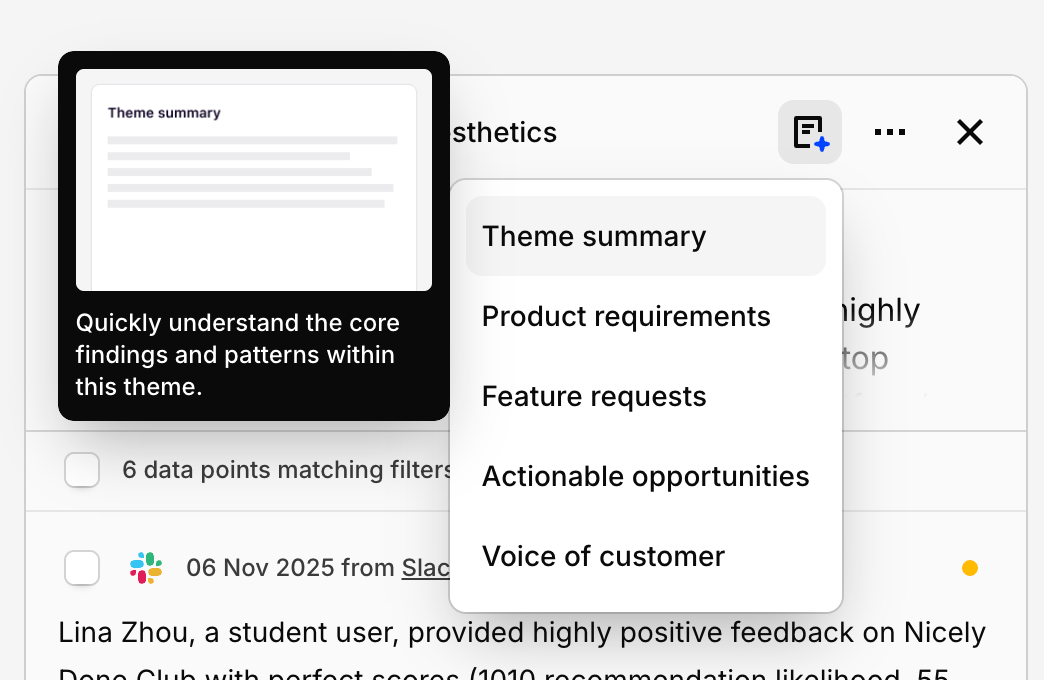
Task: Choose Product requirements option
Action: click(x=626, y=316)
